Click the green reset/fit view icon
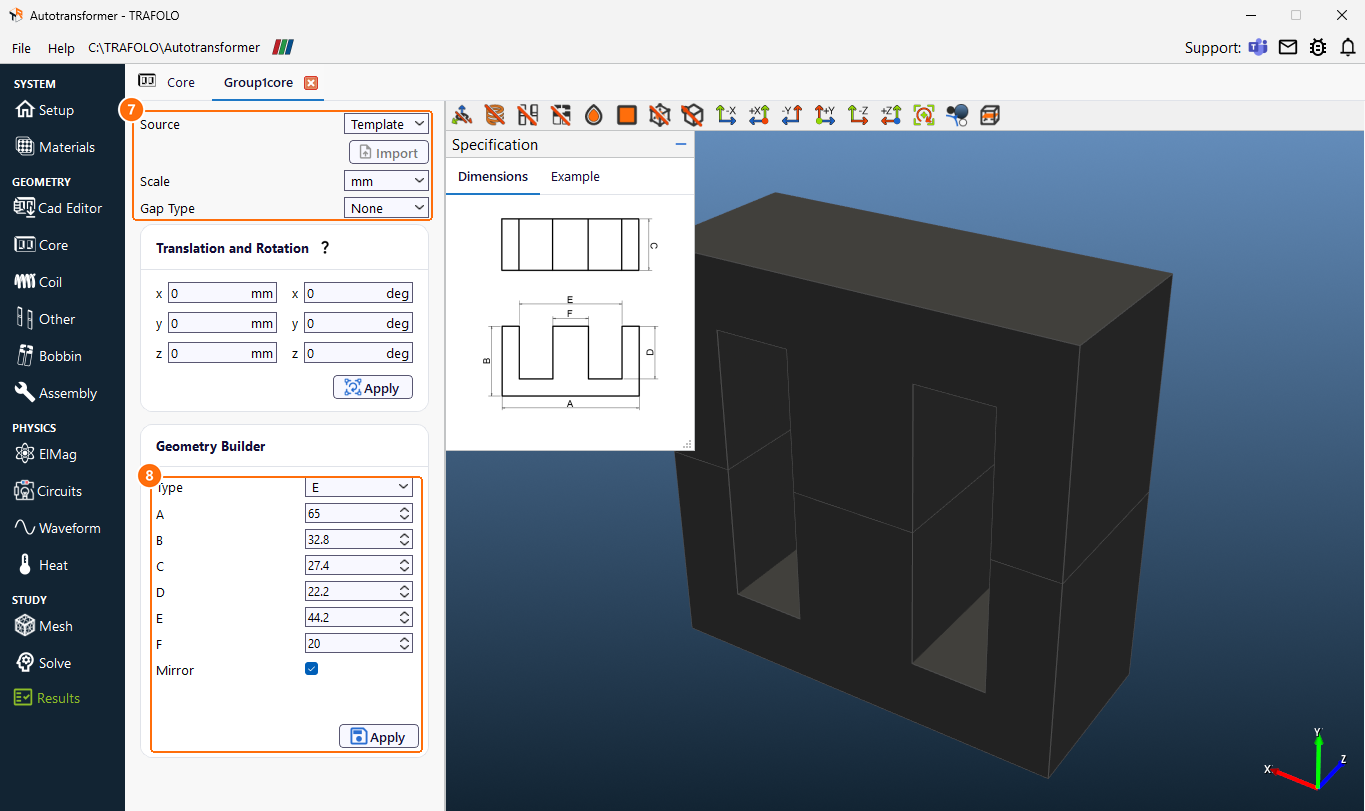 pyautogui.click(x=924, y=115)
